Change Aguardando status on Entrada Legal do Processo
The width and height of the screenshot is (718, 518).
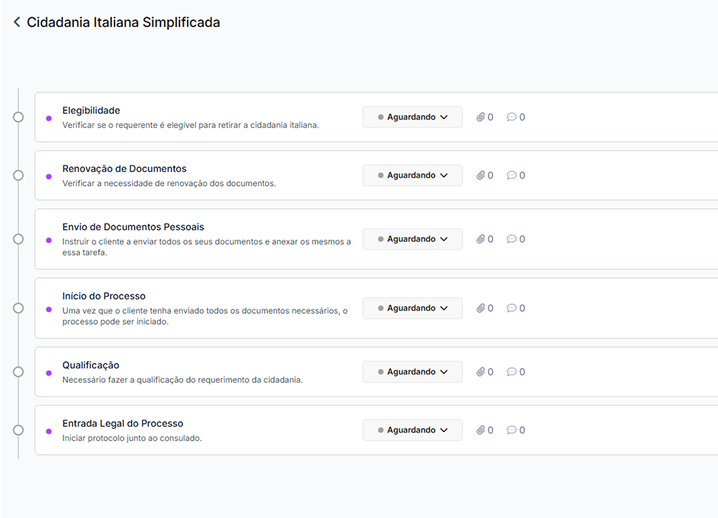pos(412,430)
